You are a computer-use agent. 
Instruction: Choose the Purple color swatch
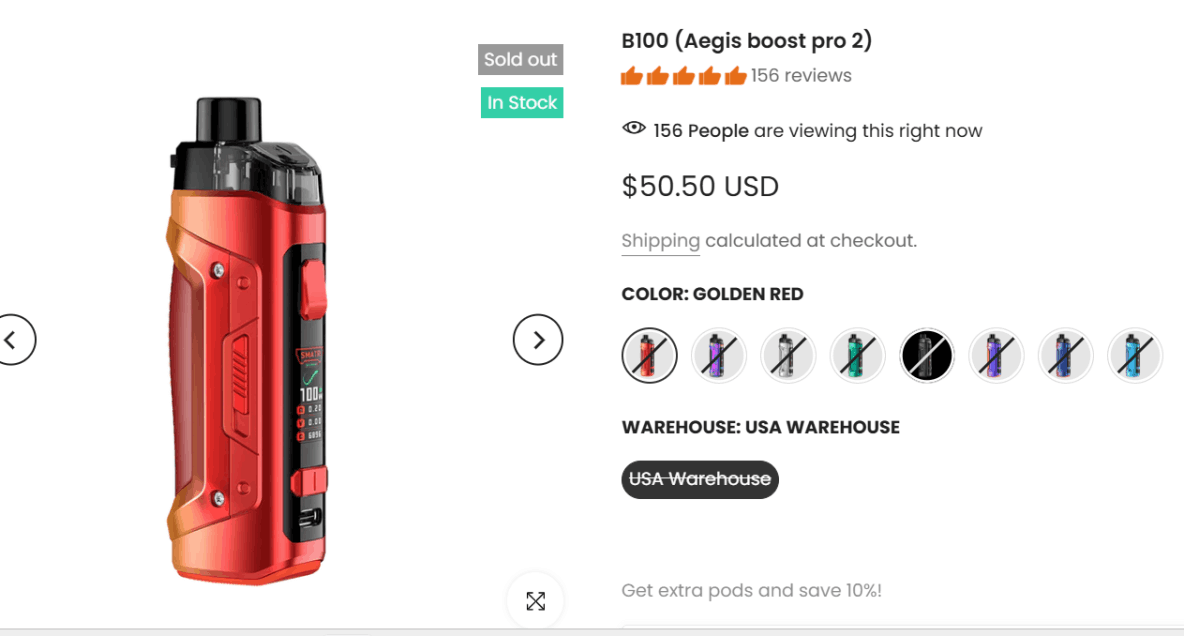(x=719, y=355)
